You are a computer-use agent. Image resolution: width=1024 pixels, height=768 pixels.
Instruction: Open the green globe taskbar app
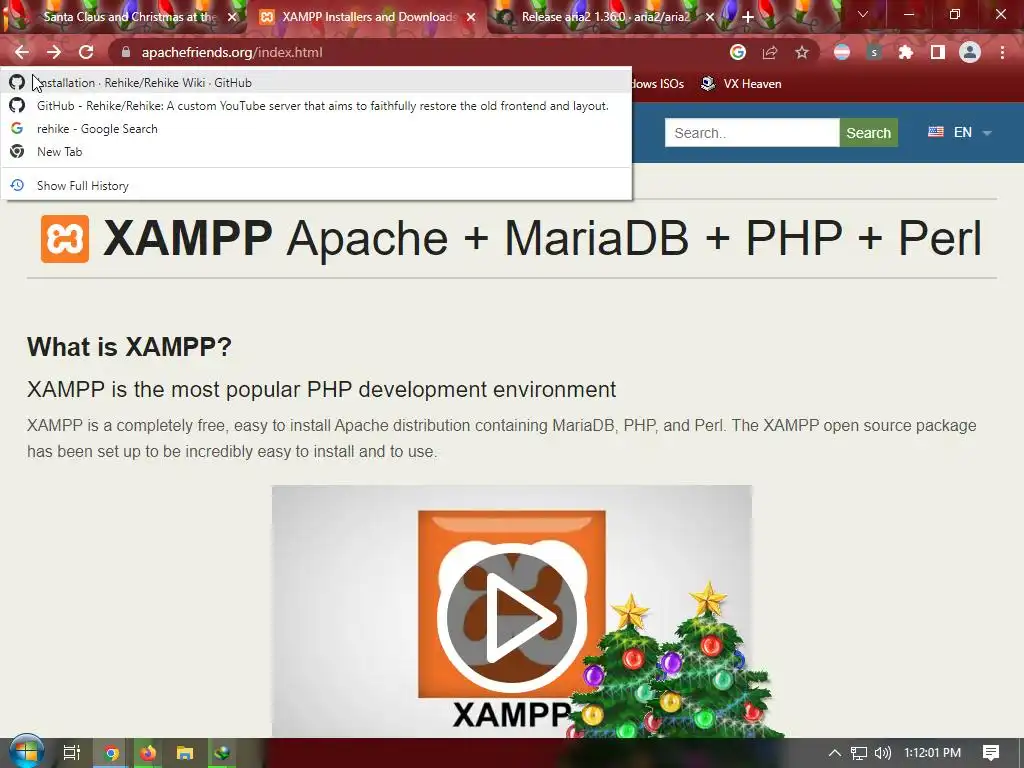click(222, 753)
